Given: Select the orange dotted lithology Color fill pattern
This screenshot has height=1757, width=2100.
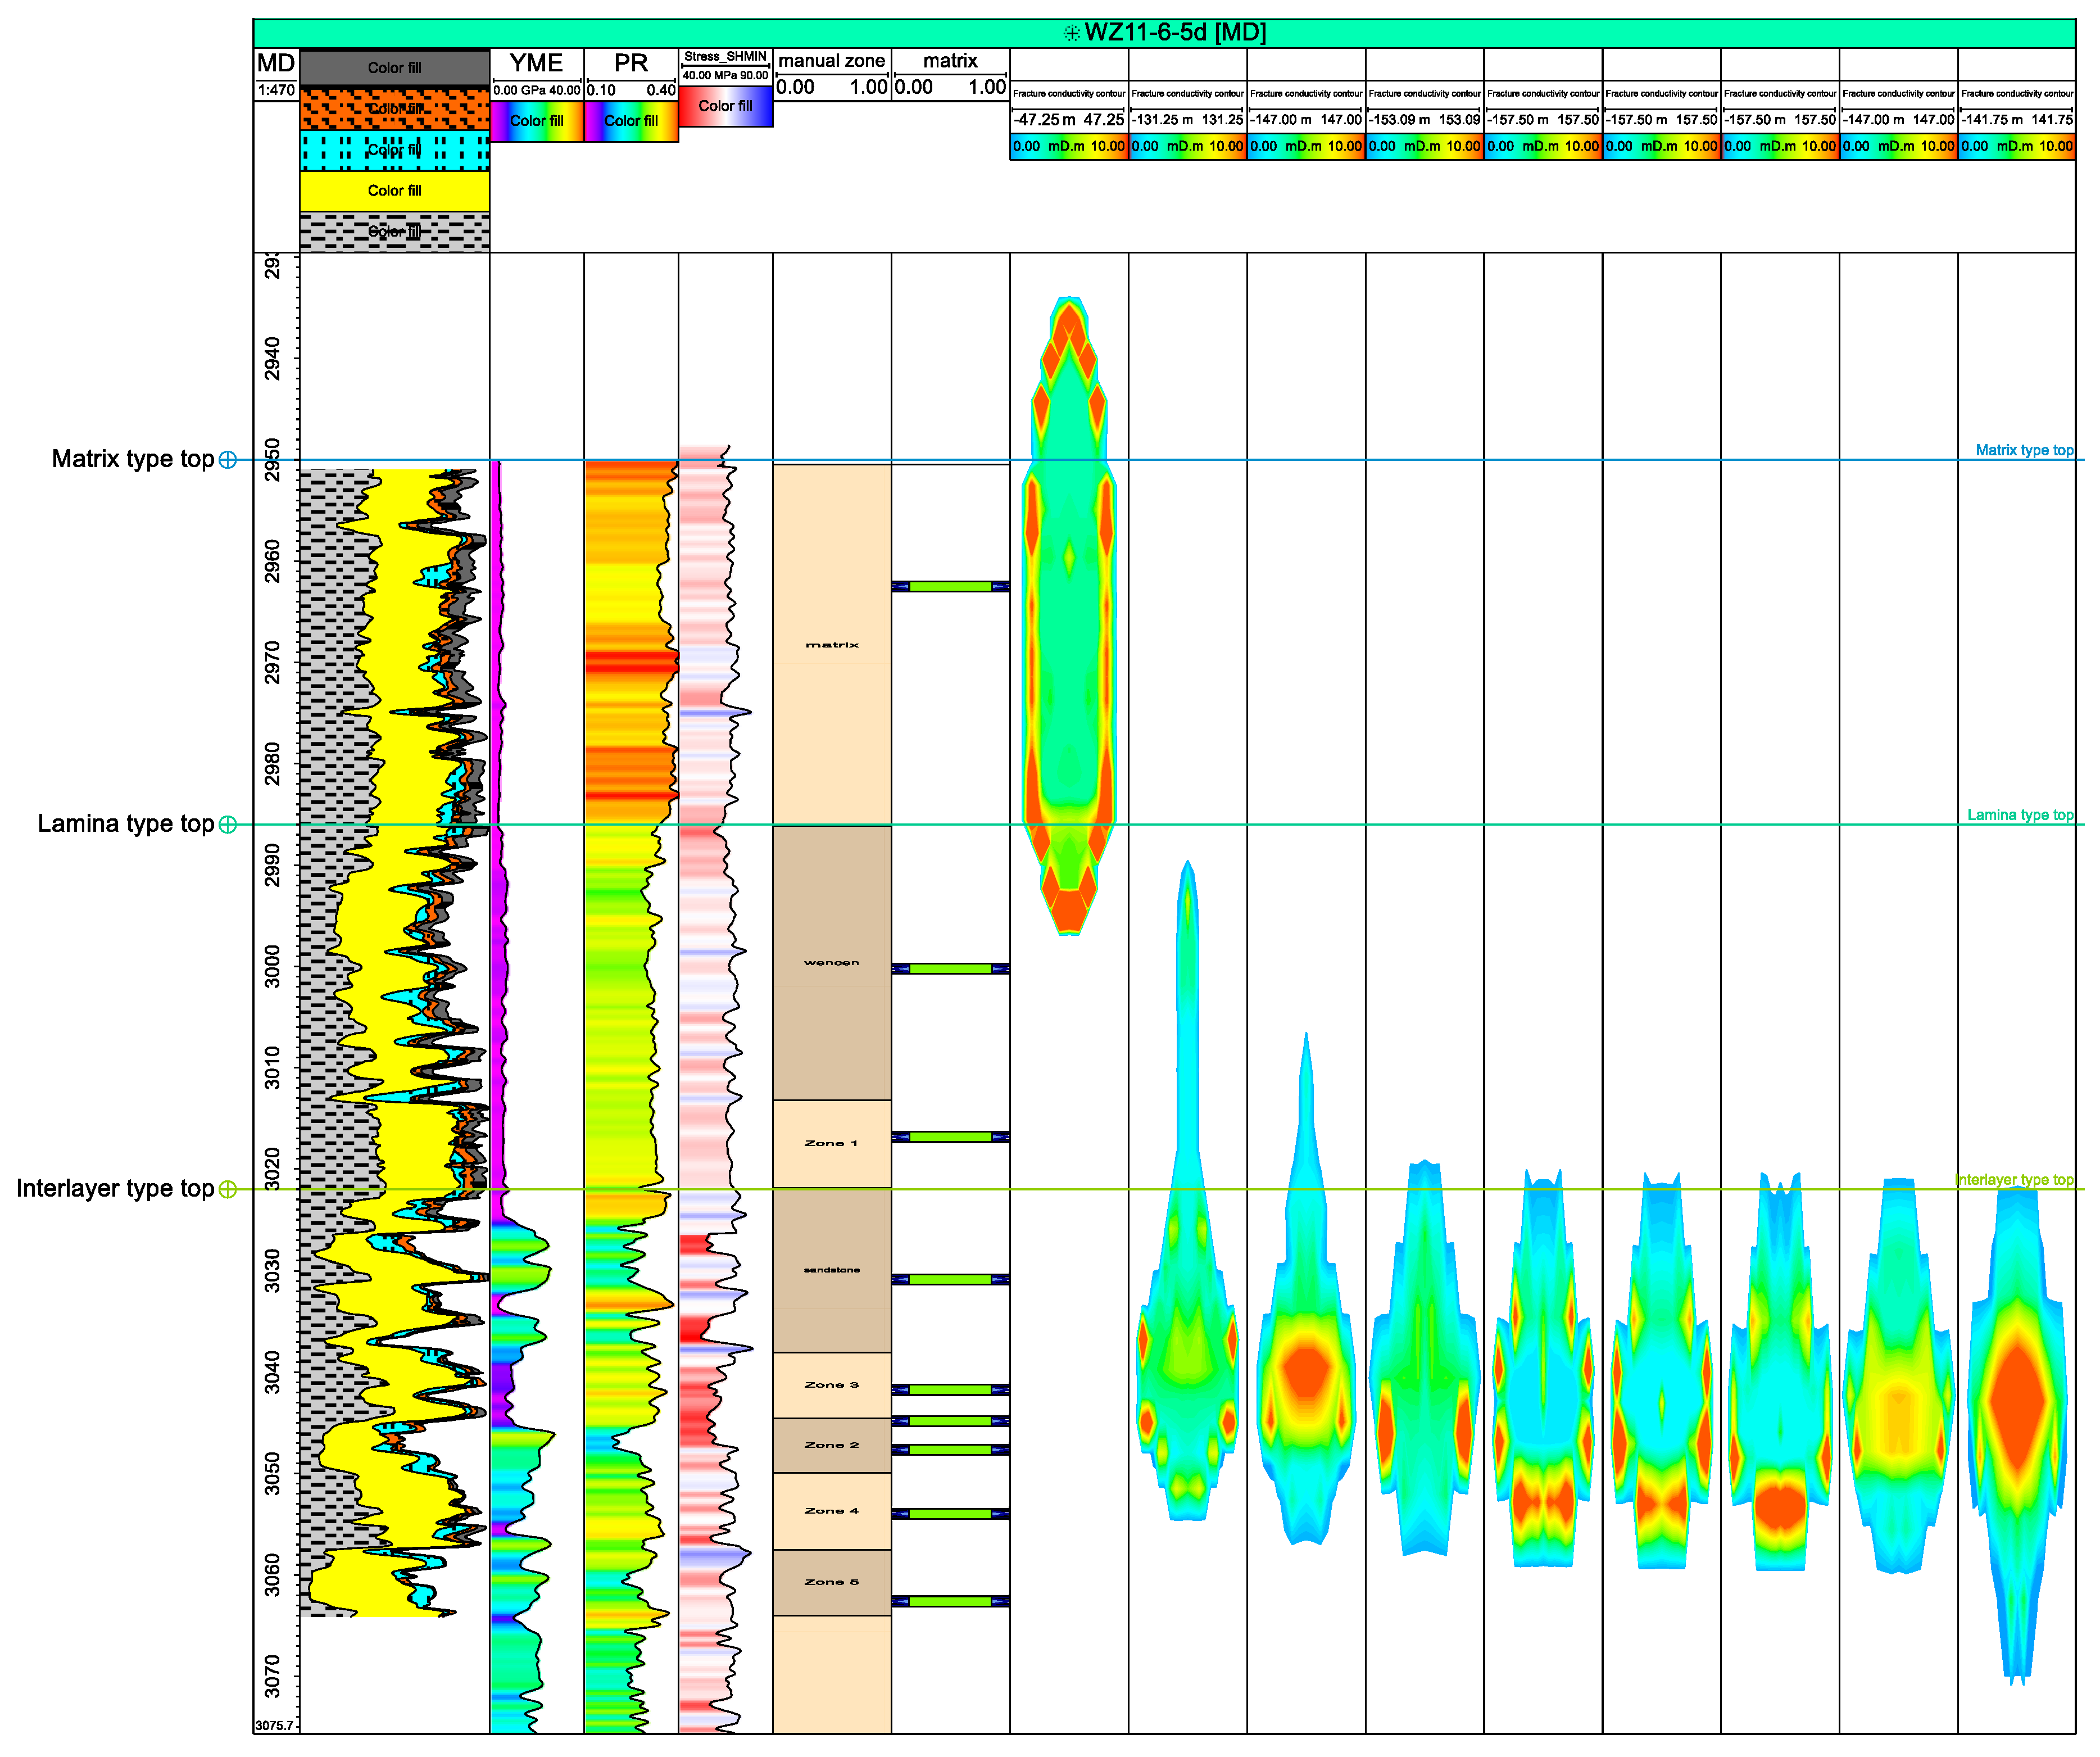Looking at the screenshot, I should [x=394, y=108].
